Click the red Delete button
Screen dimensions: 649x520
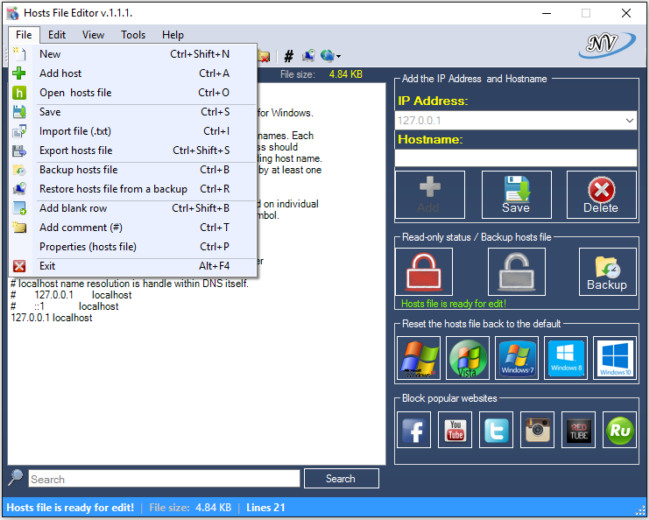point(601,194)
